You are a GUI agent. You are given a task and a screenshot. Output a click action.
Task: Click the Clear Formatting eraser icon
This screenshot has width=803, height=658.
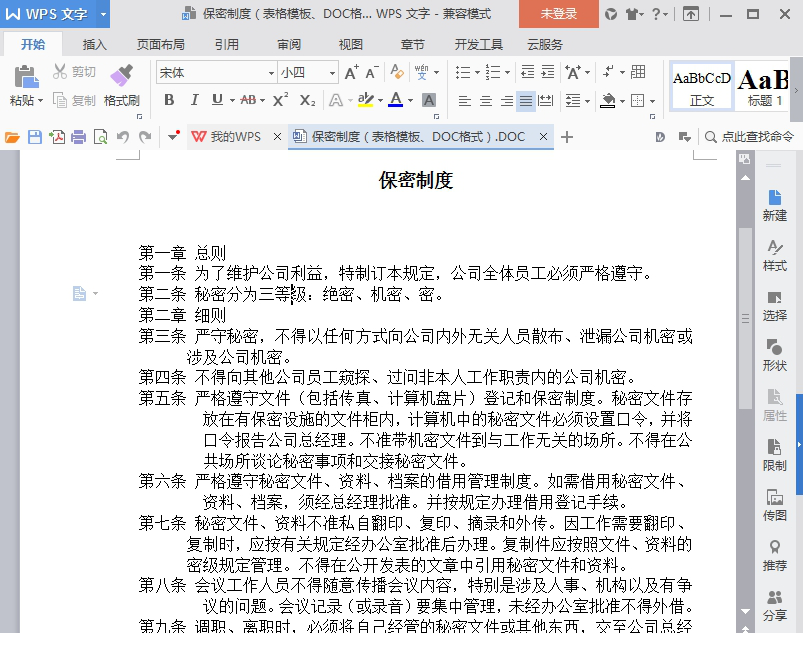pyautogui.click(x=397, y=72)
